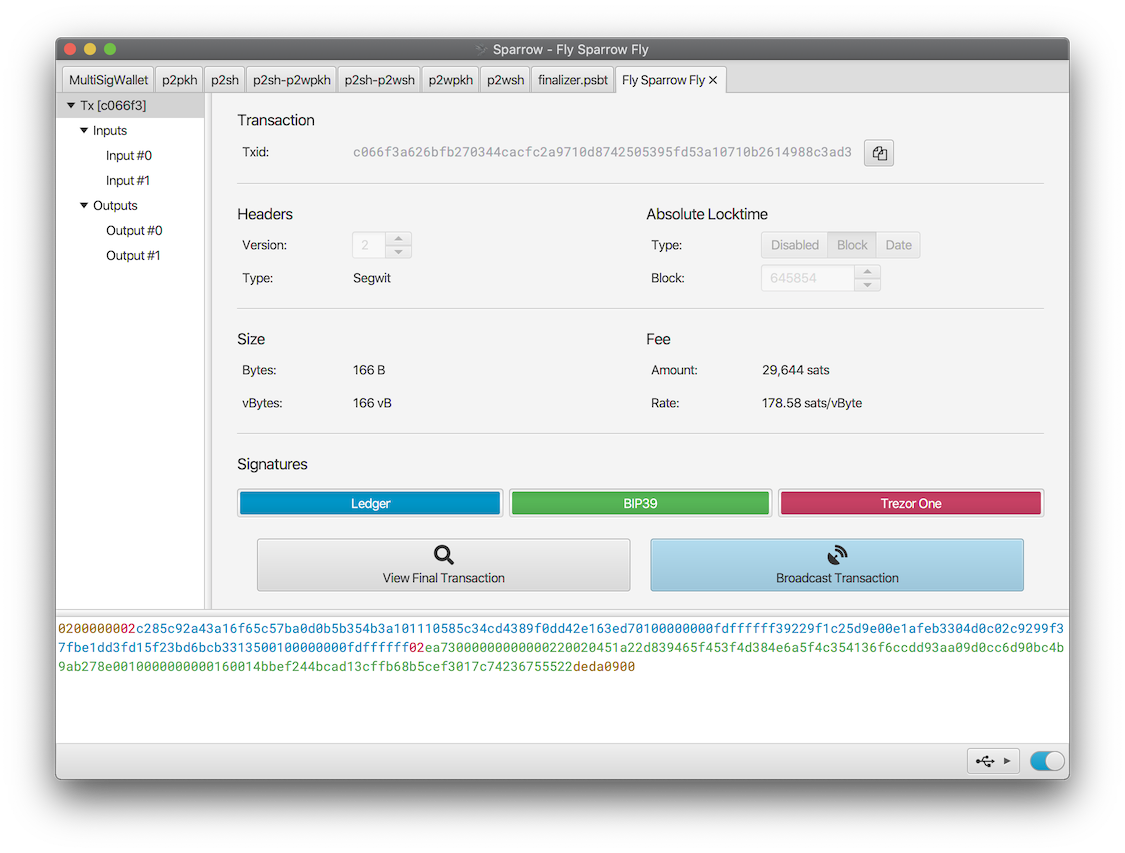Select the Disabled locktime type
Image resolution: width=1125 pixels, height=853 pixels.
(794, 245)
